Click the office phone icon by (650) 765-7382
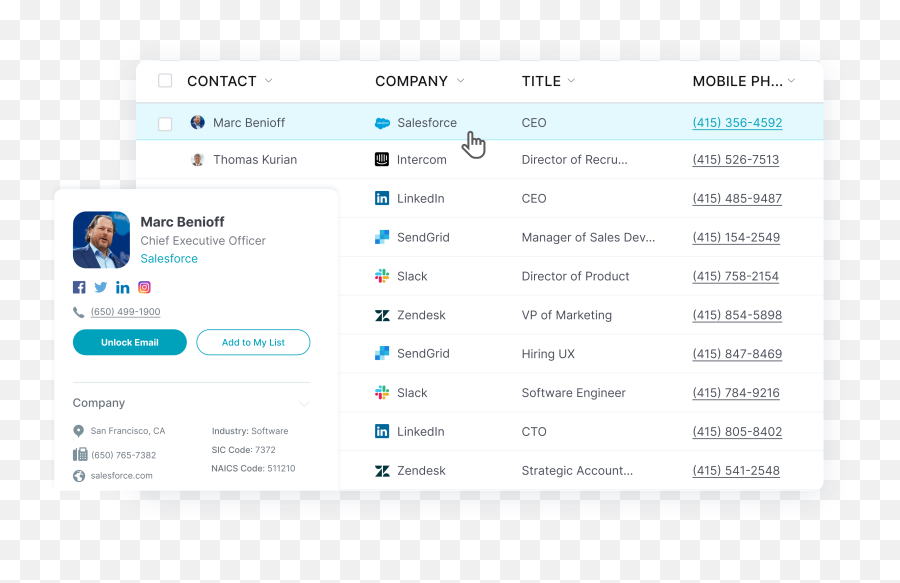 80,454
